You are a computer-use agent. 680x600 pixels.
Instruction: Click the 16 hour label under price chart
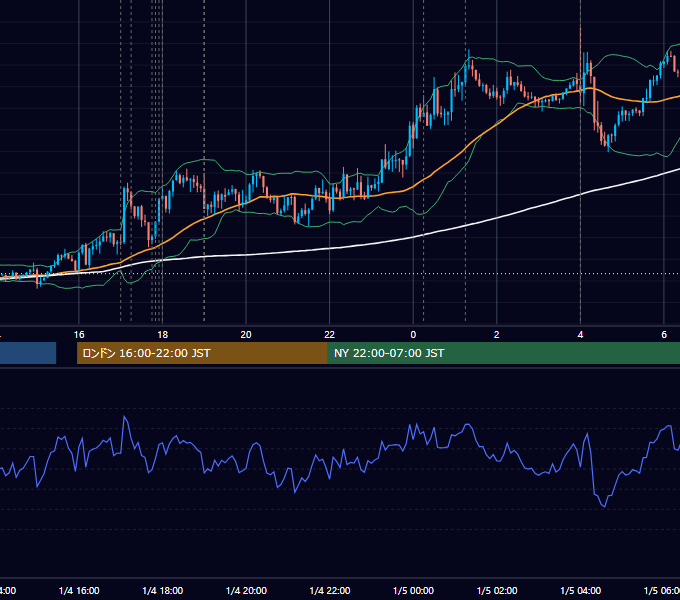pos(79,335)
